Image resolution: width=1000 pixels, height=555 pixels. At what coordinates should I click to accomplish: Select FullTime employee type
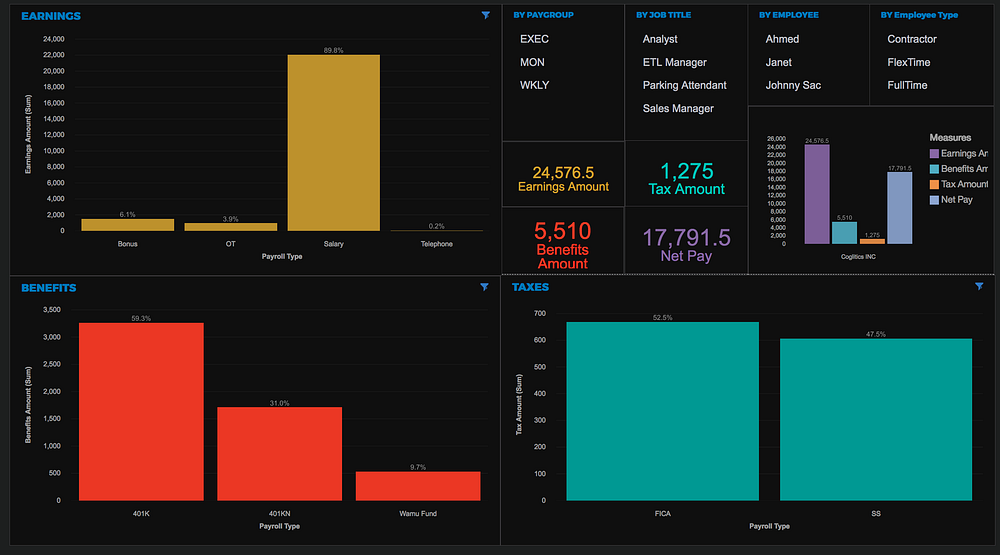pos(907,85)
